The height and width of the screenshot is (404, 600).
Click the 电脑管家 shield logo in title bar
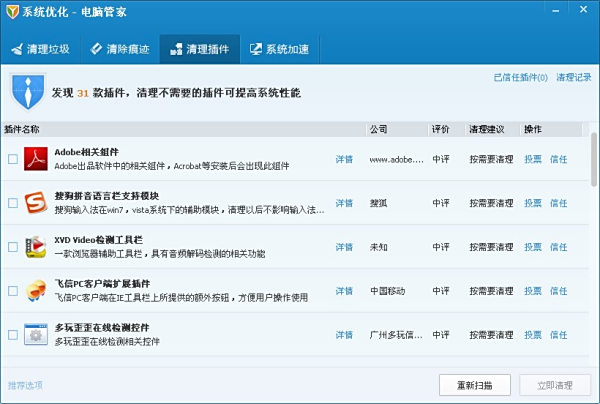coord(12,12)
